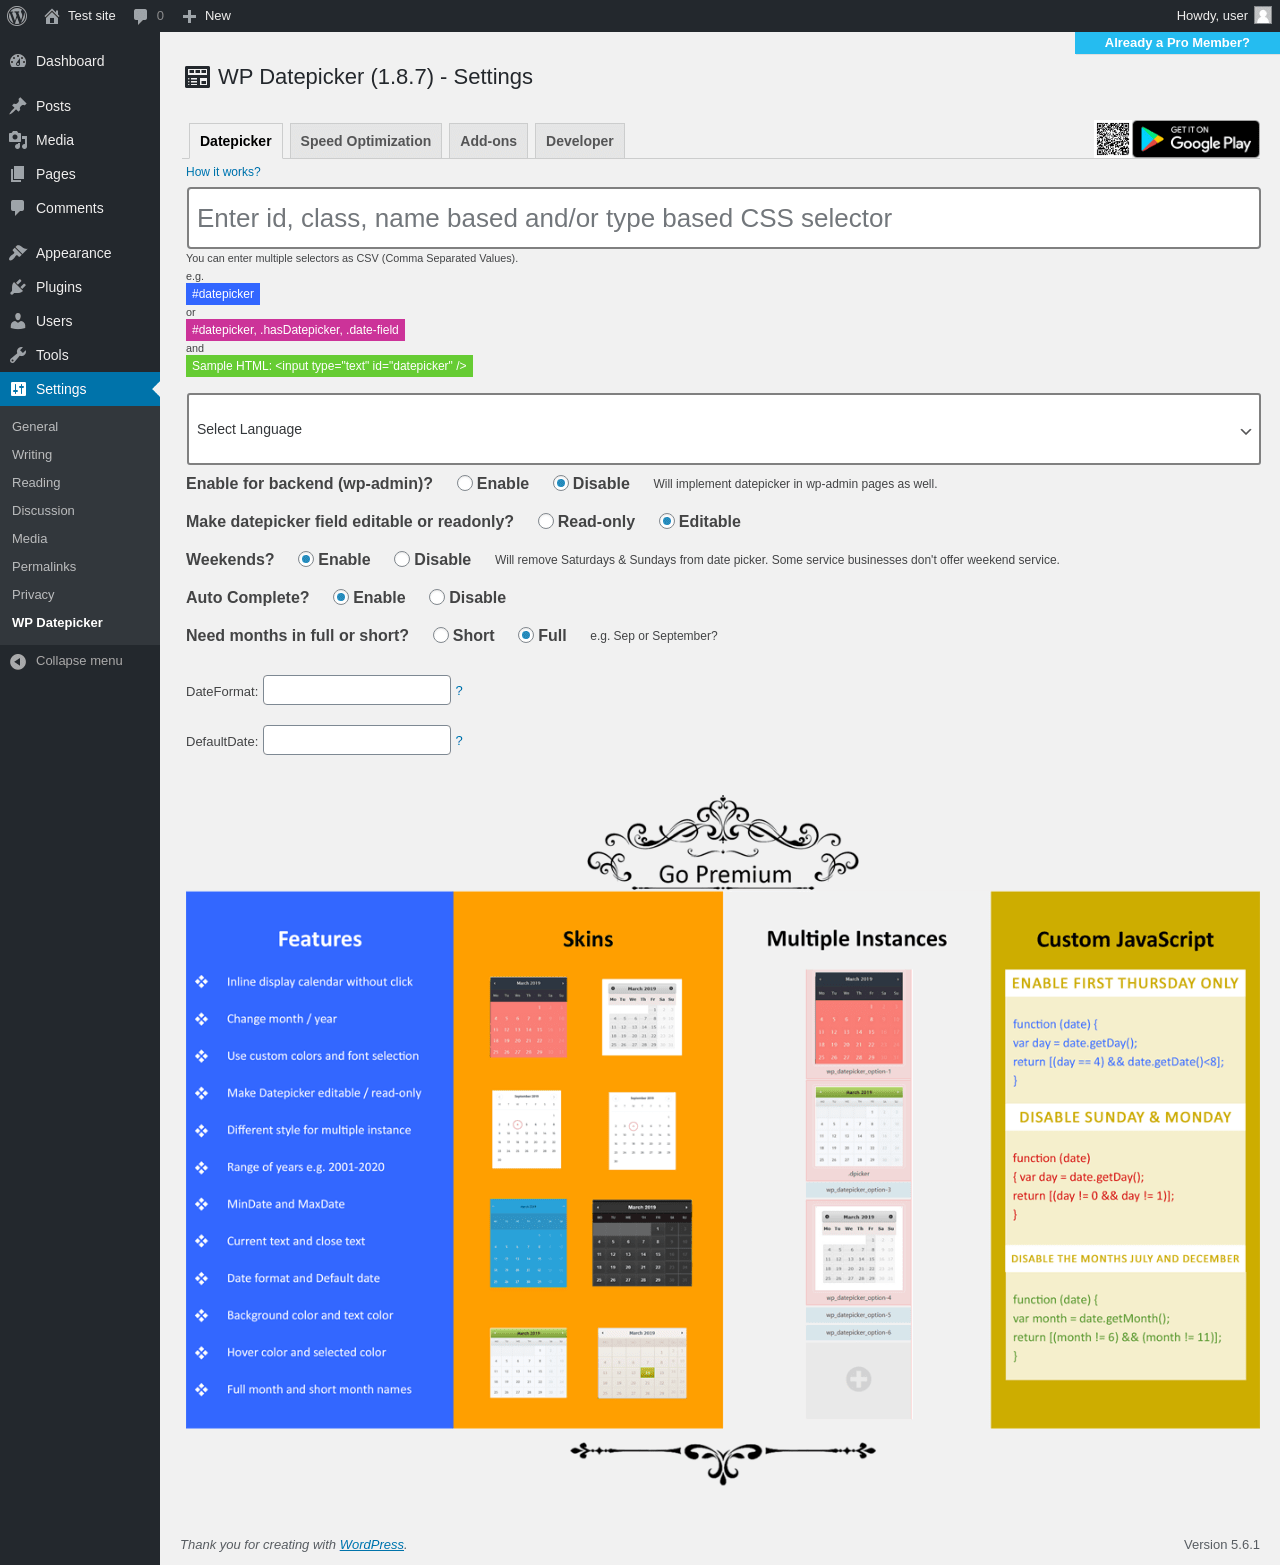Click the green Sample HTML example
Viewport: 1280px width, 1565px height.
pyautogui.click(x=329, y=366)
